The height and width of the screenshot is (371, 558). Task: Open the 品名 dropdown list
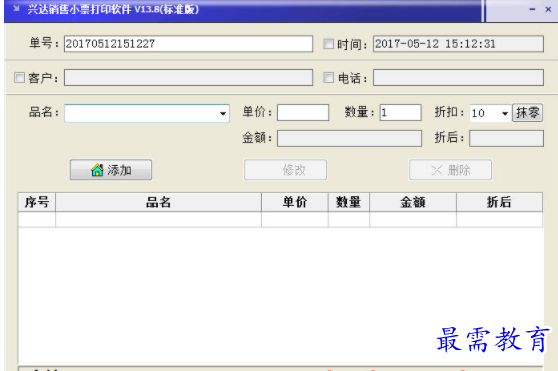pos(223,113)
